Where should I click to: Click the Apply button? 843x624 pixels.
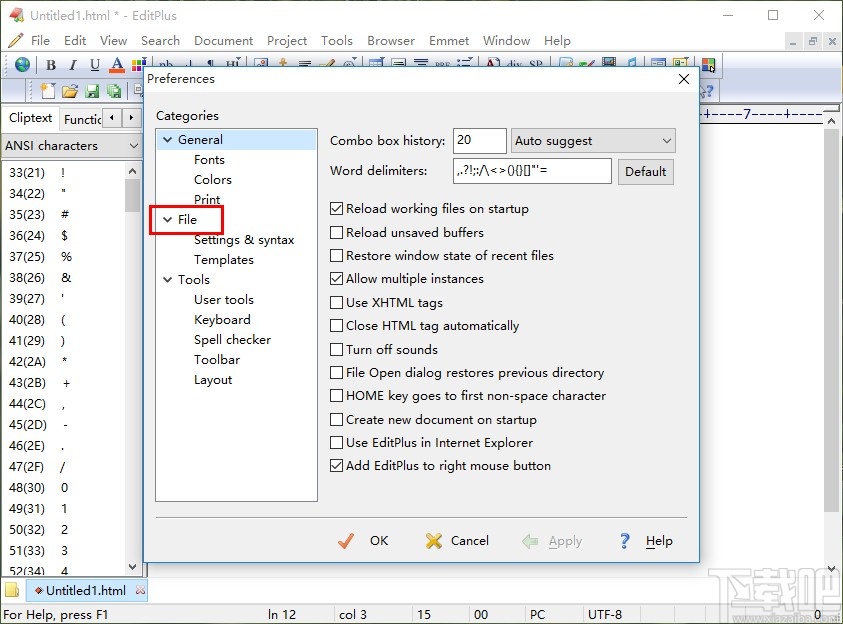(552, 541)
